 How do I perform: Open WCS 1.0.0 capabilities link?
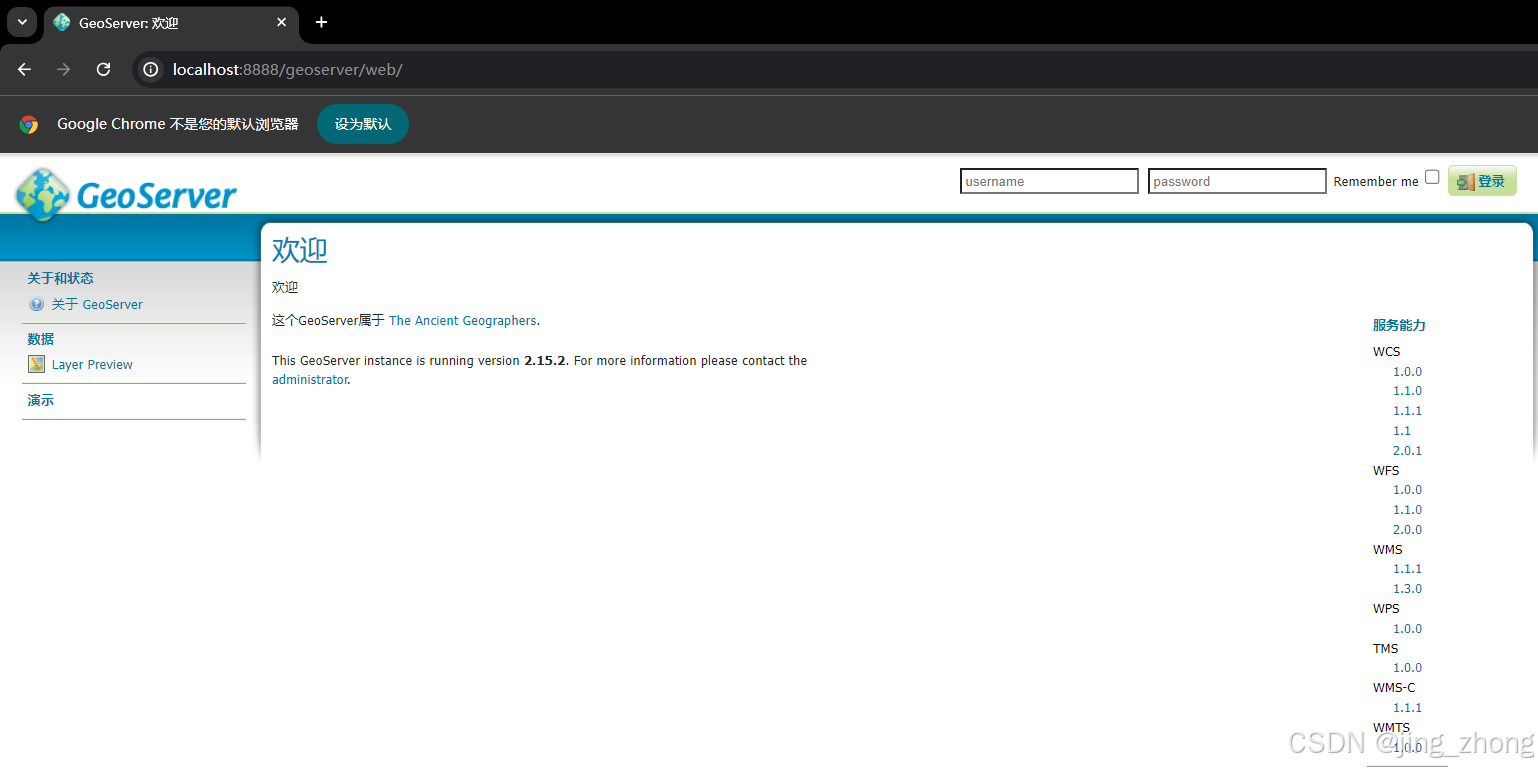click(x=1407, y=372)
